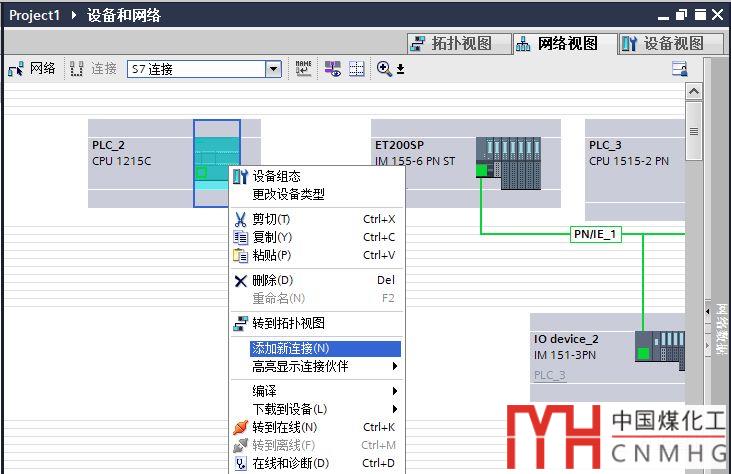Click the vertical scrollbar thumb

point(694,131)
